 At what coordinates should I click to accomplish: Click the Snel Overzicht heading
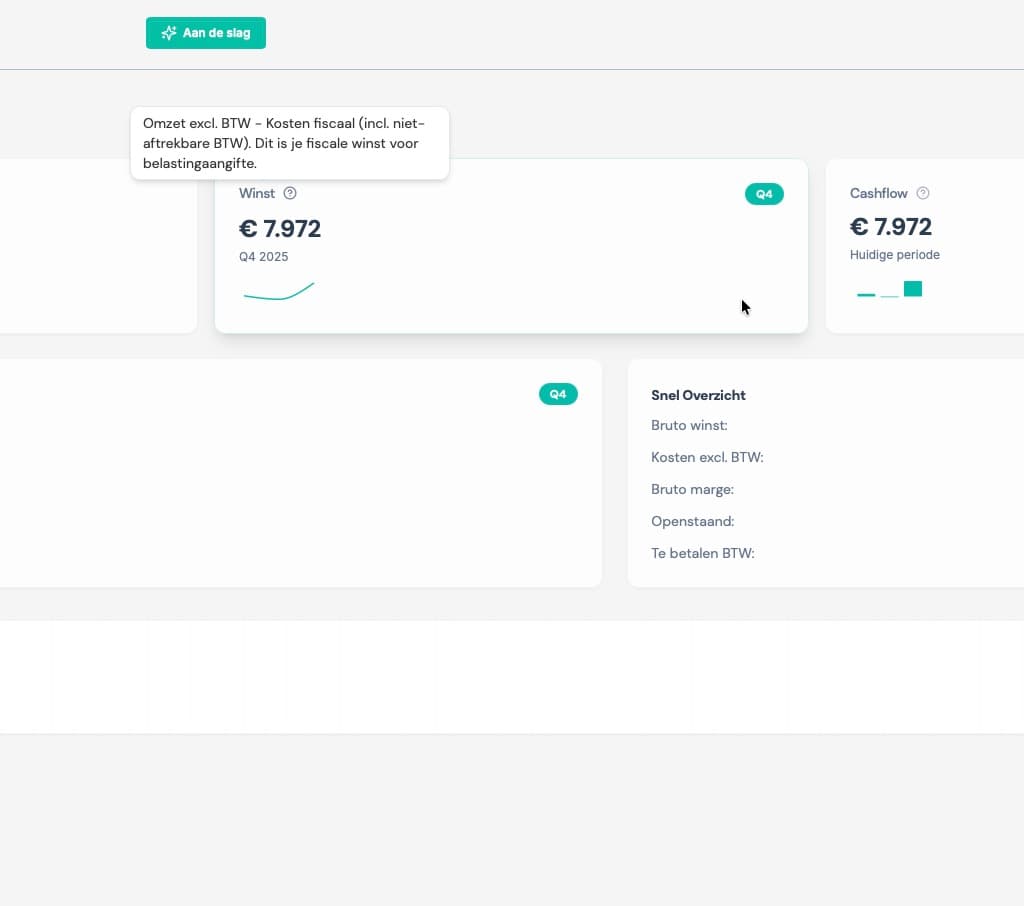[x=698, y=395]
